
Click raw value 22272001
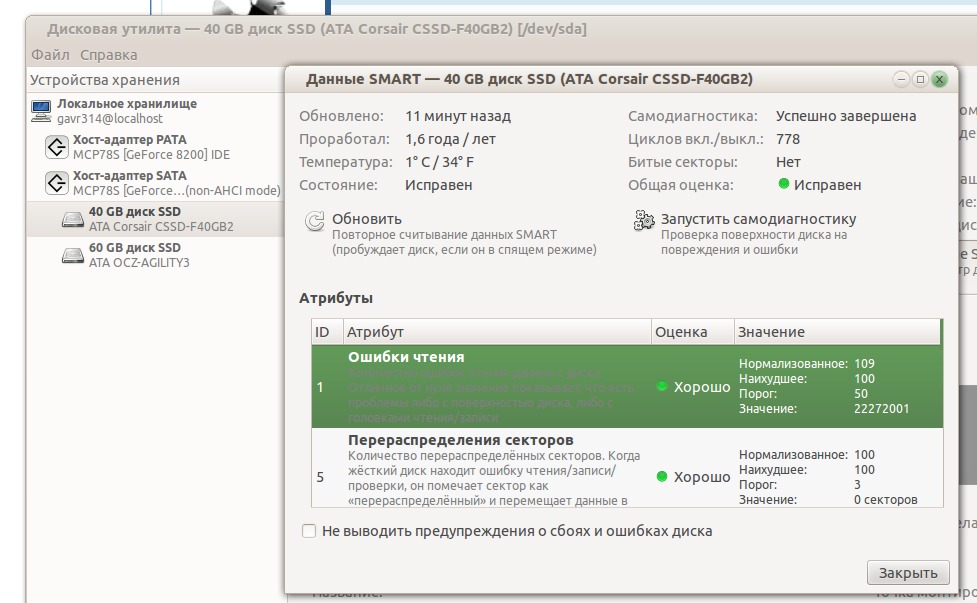point(881,409)
